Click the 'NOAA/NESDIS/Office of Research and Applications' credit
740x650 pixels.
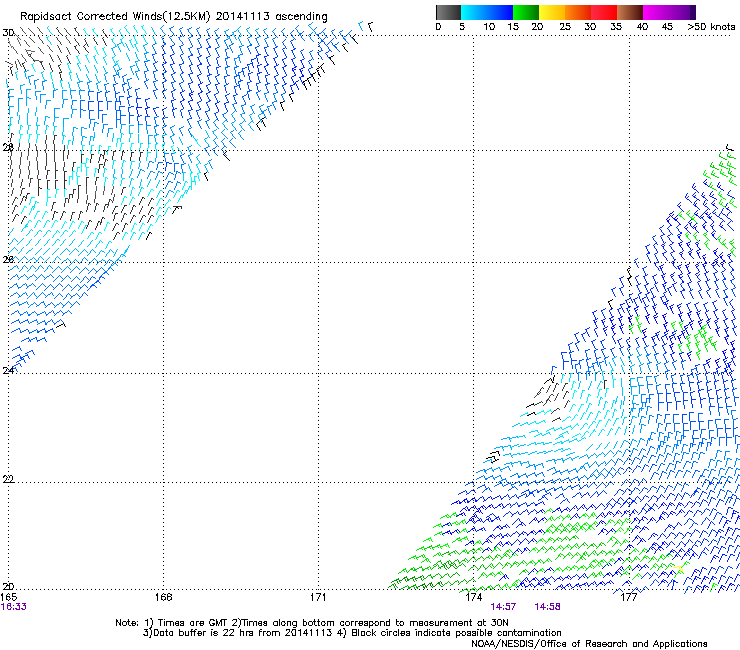click(589, 644)
